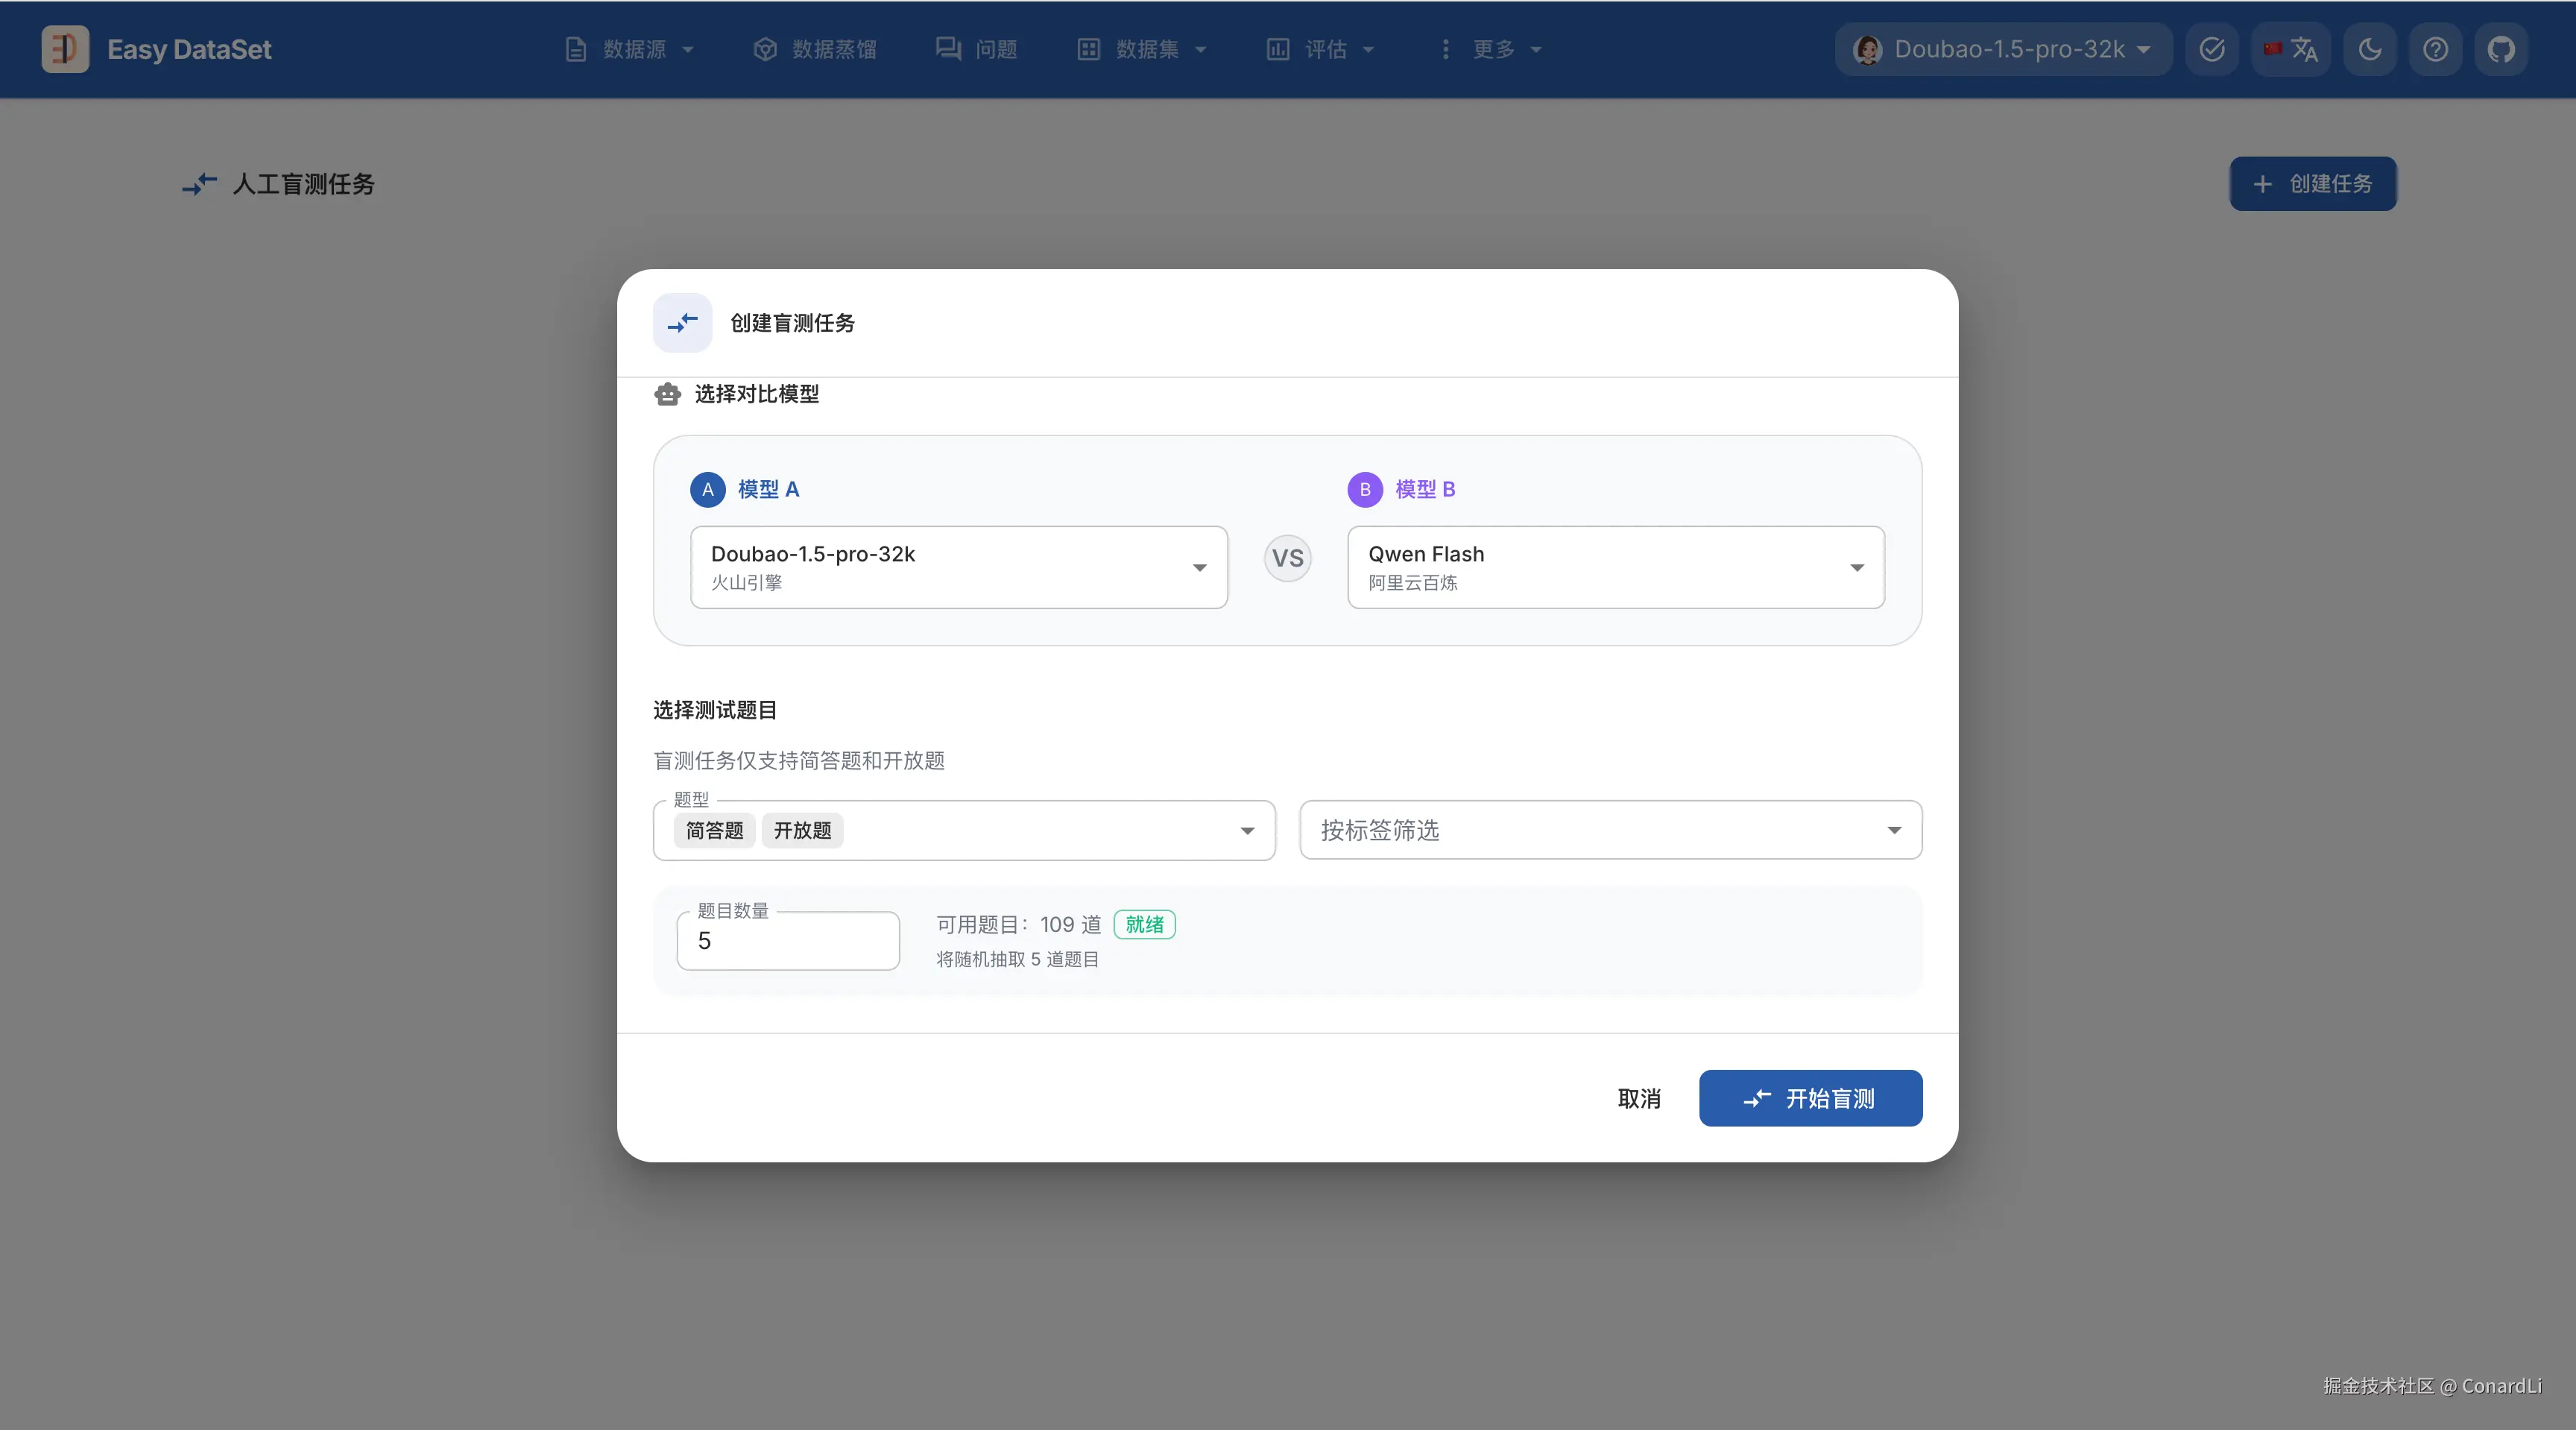
Task: Open the GitHub repository icon
Action: click(2501, 49)
